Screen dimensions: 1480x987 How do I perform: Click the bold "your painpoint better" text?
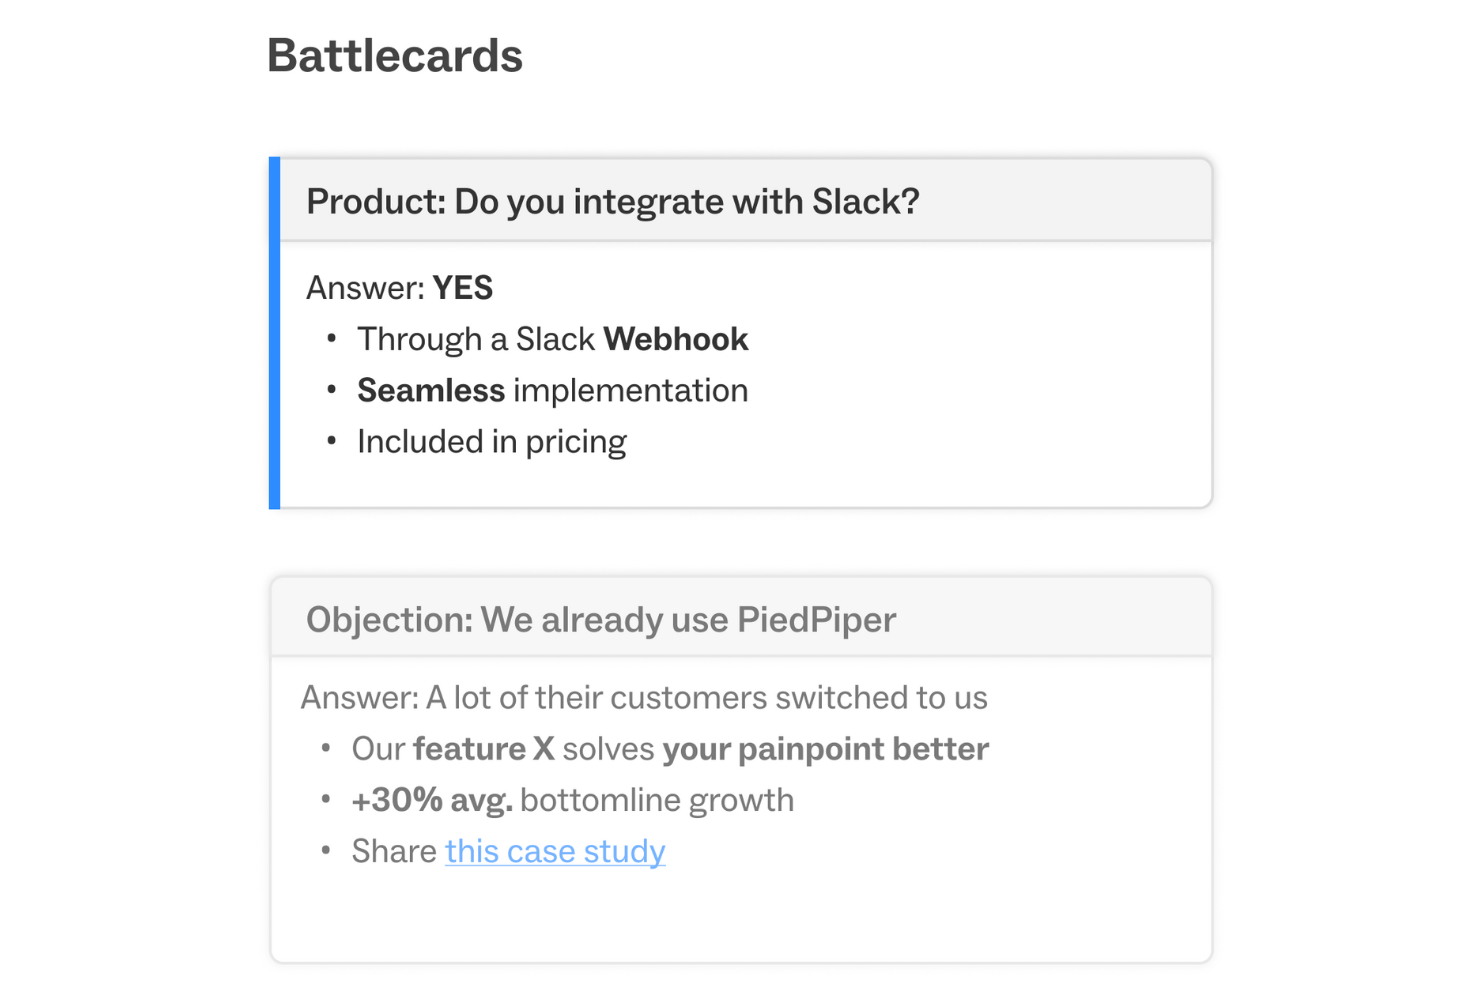click(825, 749)
